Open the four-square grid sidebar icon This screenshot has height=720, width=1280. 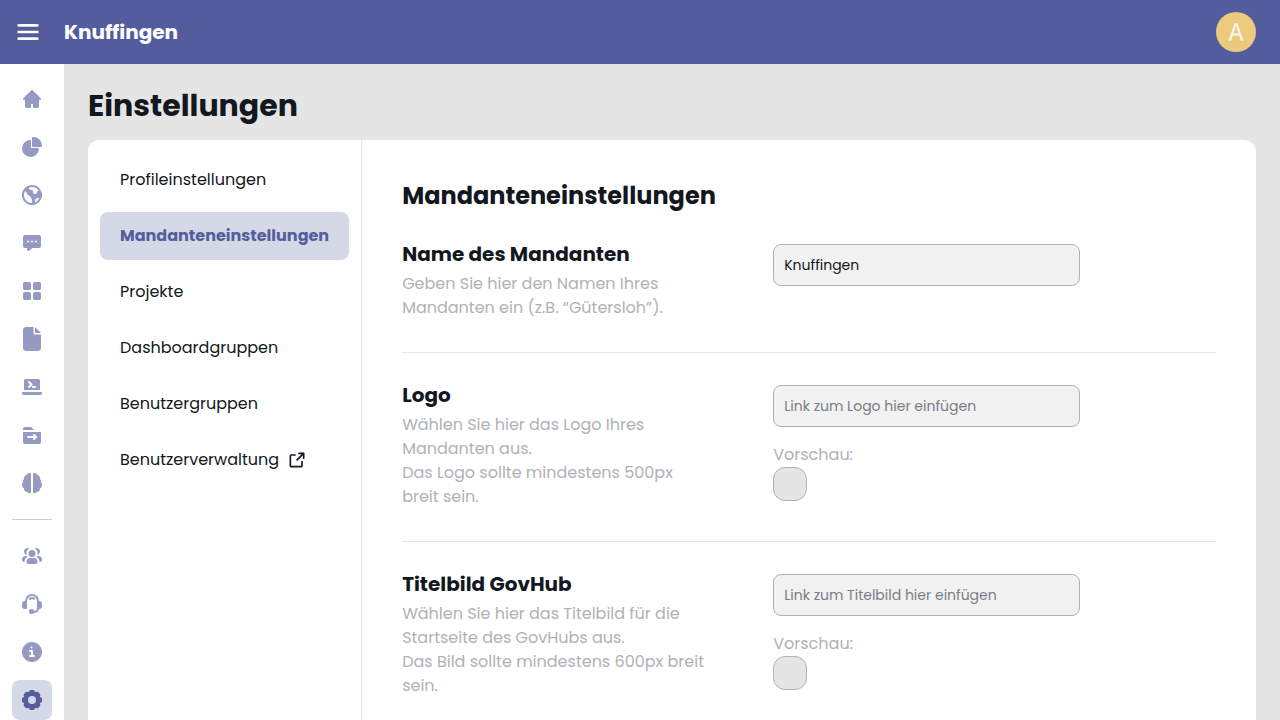[32, 291]
